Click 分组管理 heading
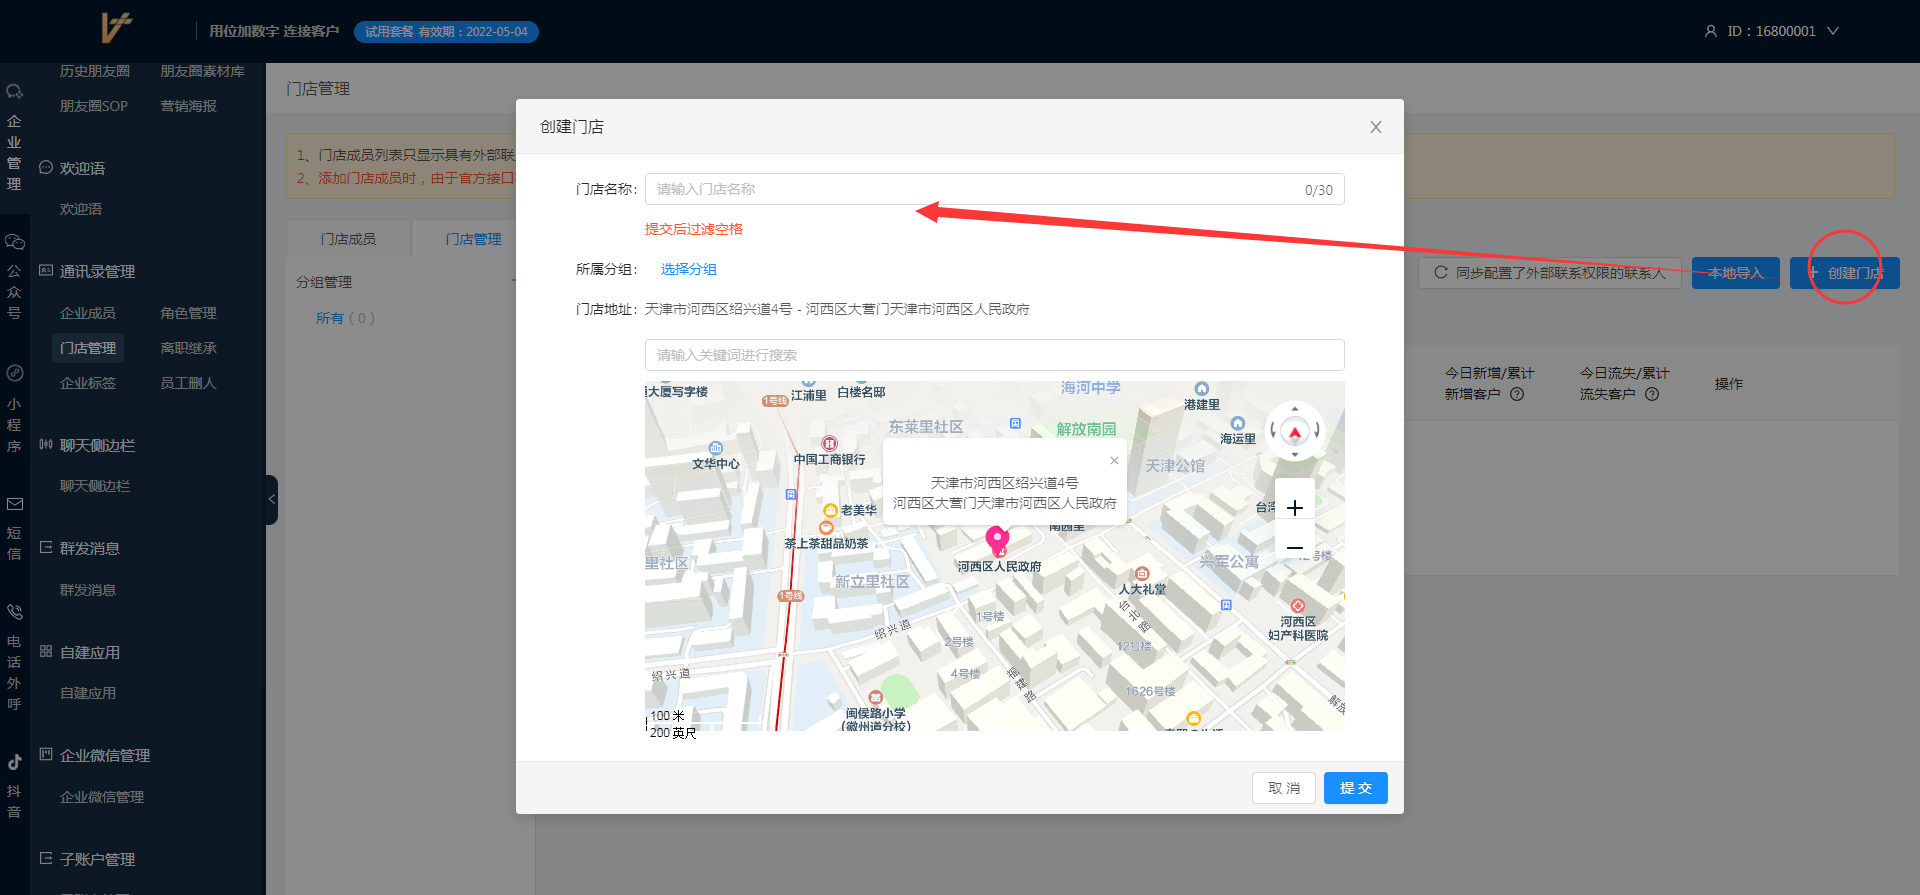This screenshot has width=1920, height=895. click(324, 282)
